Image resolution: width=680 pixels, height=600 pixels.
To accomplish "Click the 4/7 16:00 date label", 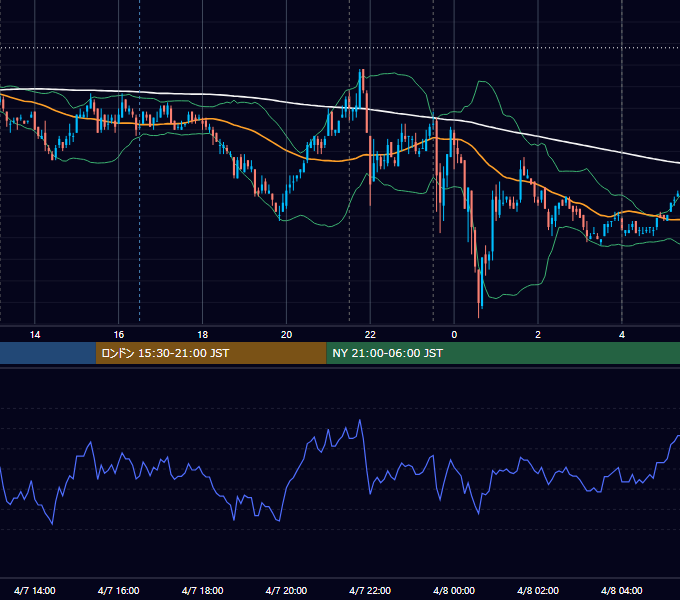I will pyautogui.click(x=118, y=590).
